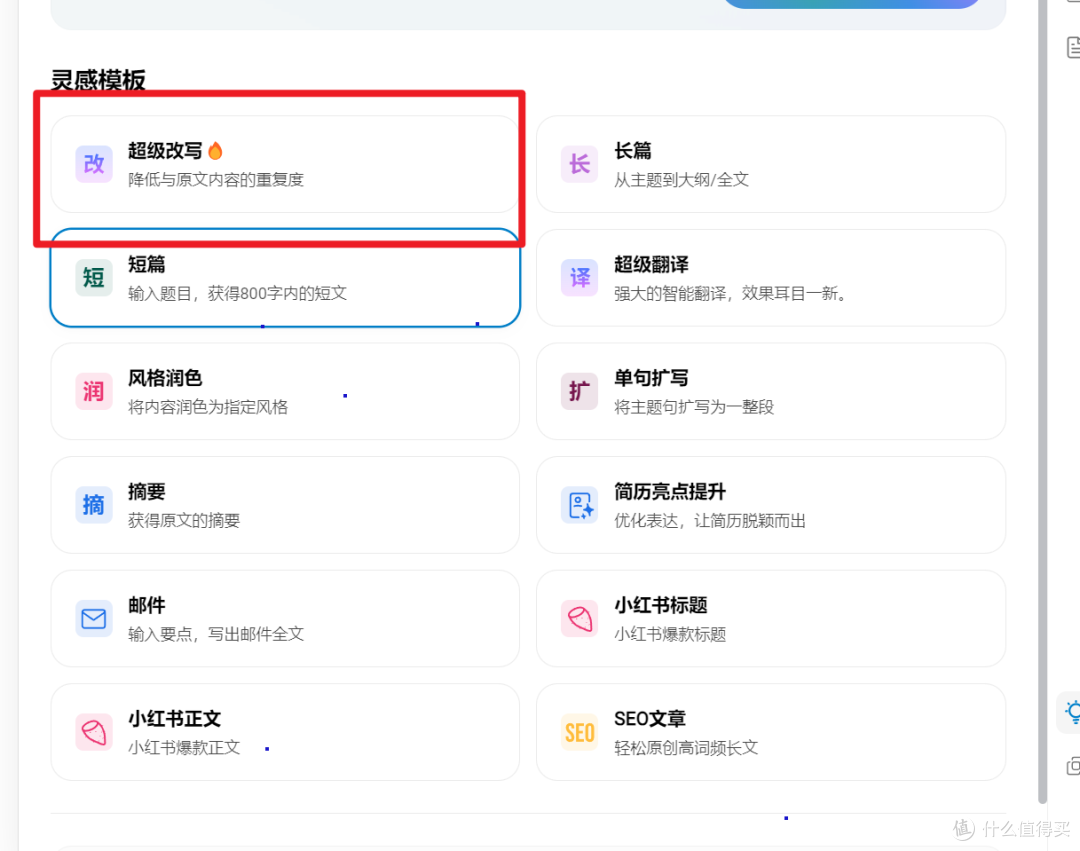Viewport: 1080px width, 851px height.
Task: Click the document icon at right sidebar top
Action: coord(1073,48)
